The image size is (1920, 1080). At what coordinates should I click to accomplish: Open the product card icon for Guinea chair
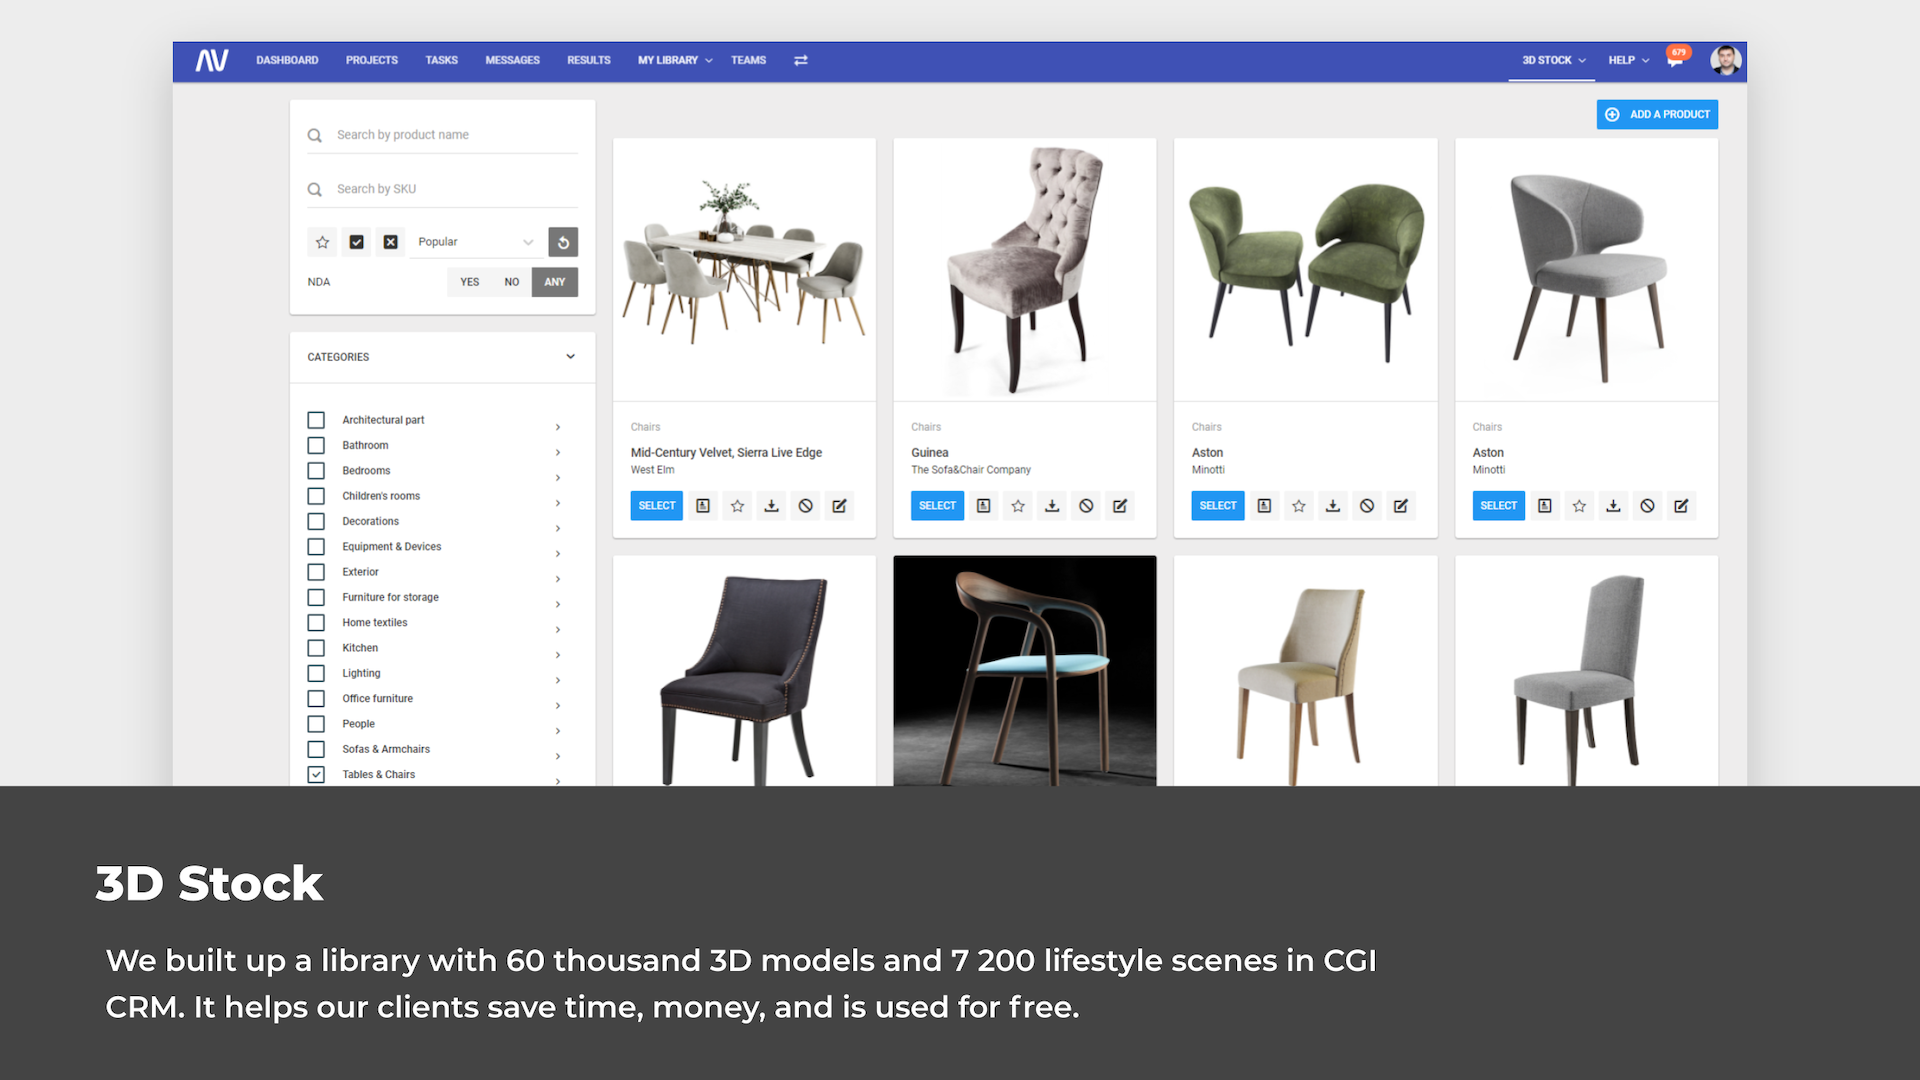click(983, 505)
